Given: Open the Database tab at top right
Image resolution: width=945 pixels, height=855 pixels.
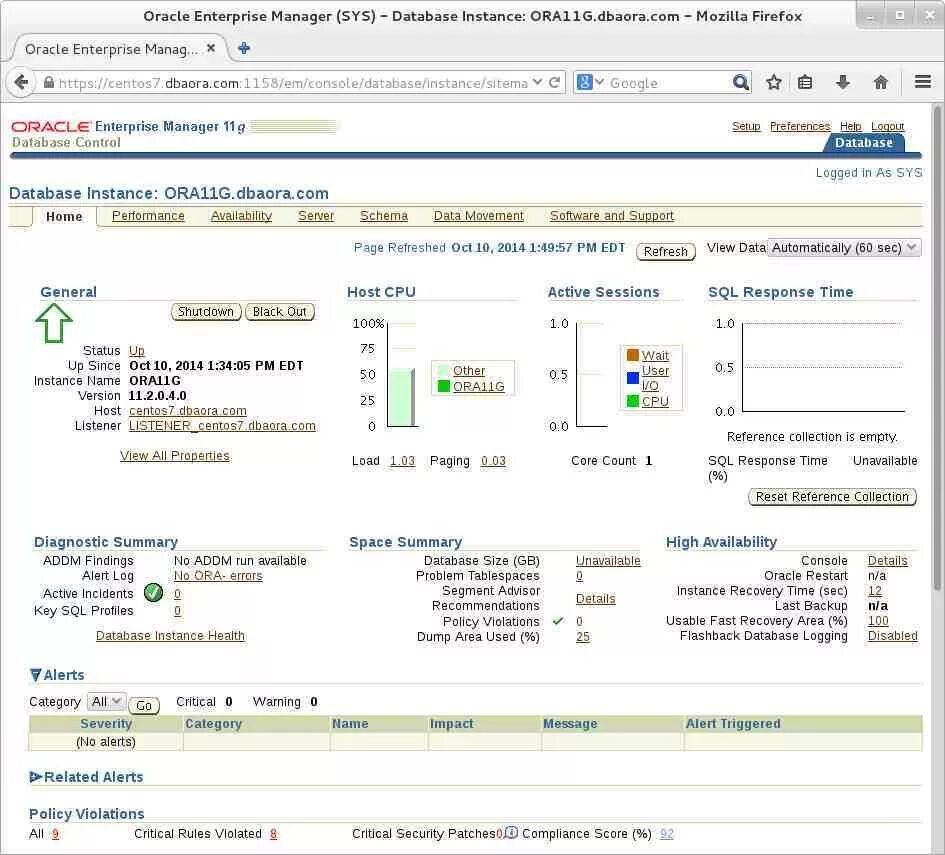Looking at the screenshot, I should [864, 143].
